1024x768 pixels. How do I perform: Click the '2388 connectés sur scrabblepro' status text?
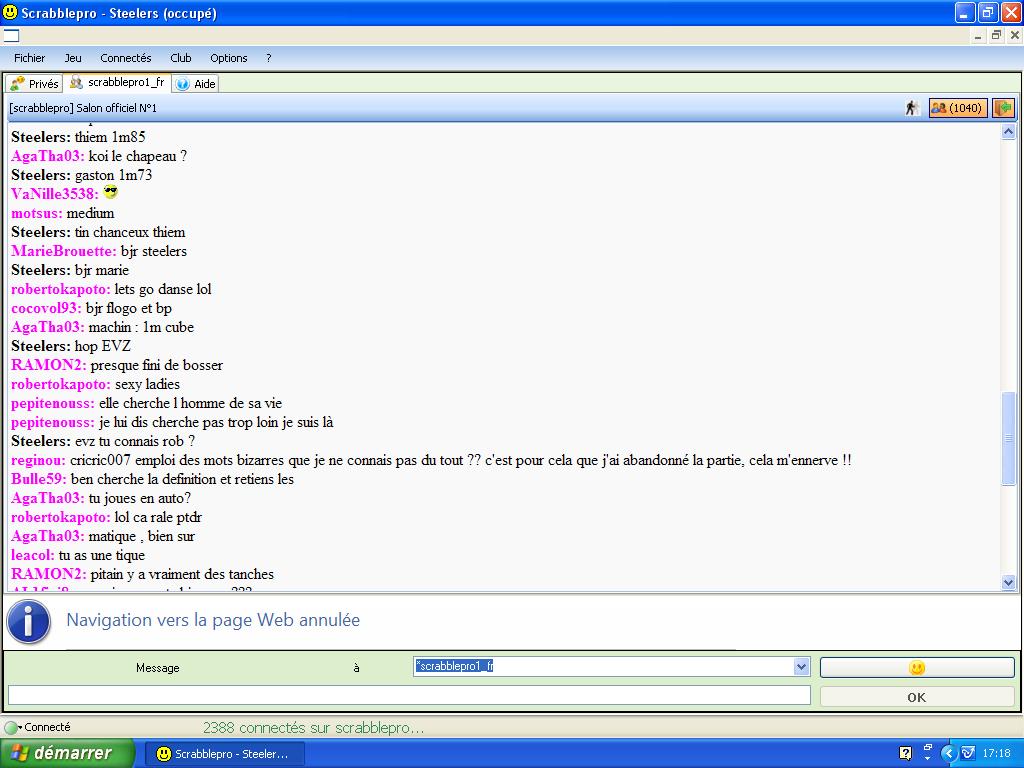pyautogui.click(x=313, y=728)
